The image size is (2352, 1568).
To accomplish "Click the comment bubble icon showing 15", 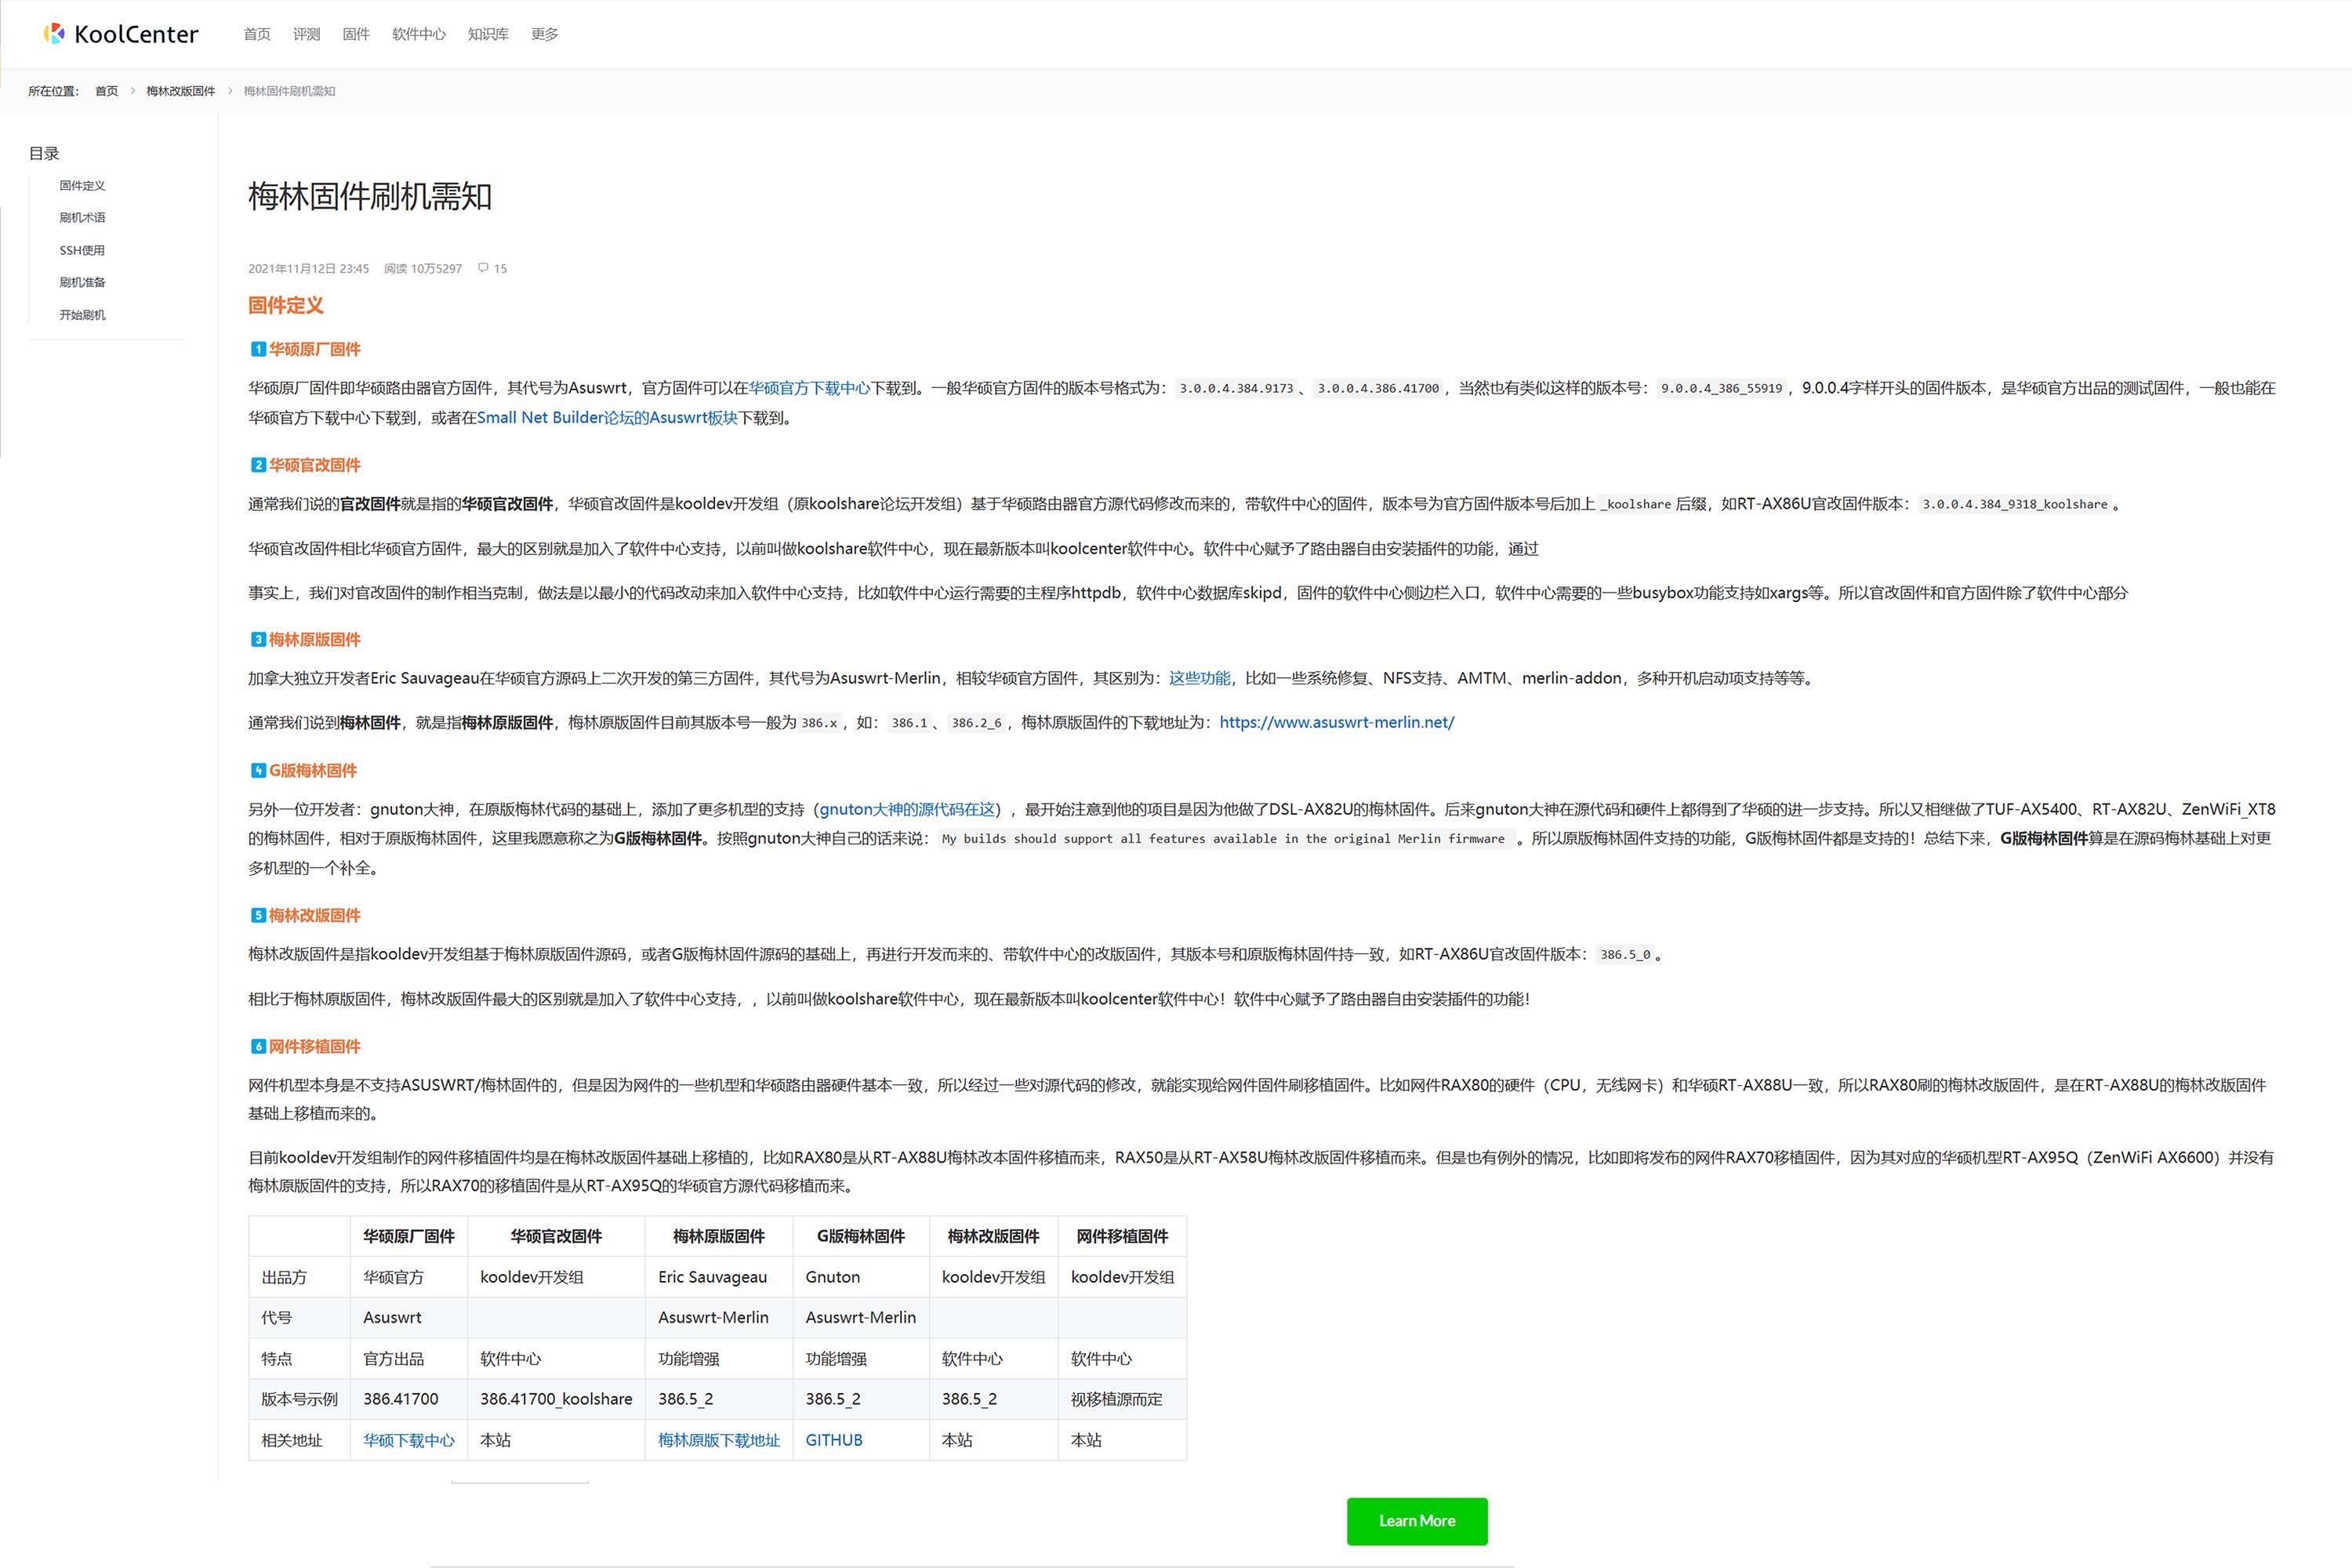I will tap(483, 268).
